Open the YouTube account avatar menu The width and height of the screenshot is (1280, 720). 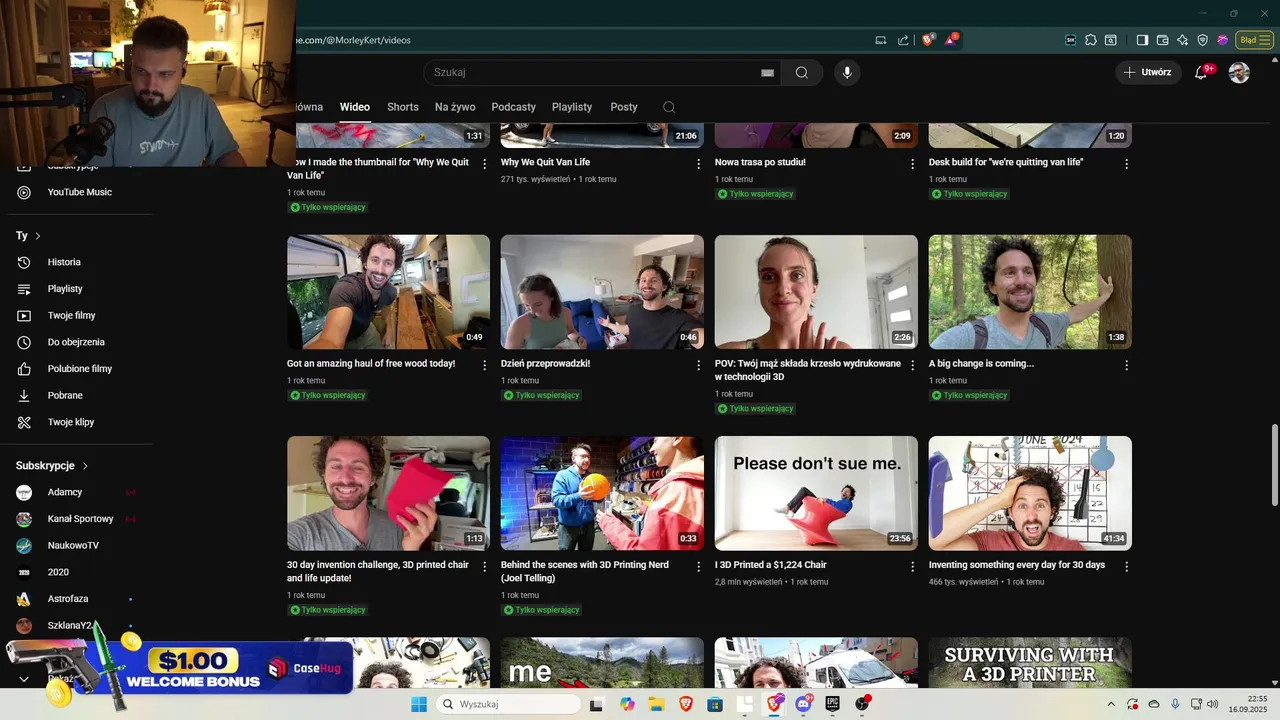pos(1239,72)
